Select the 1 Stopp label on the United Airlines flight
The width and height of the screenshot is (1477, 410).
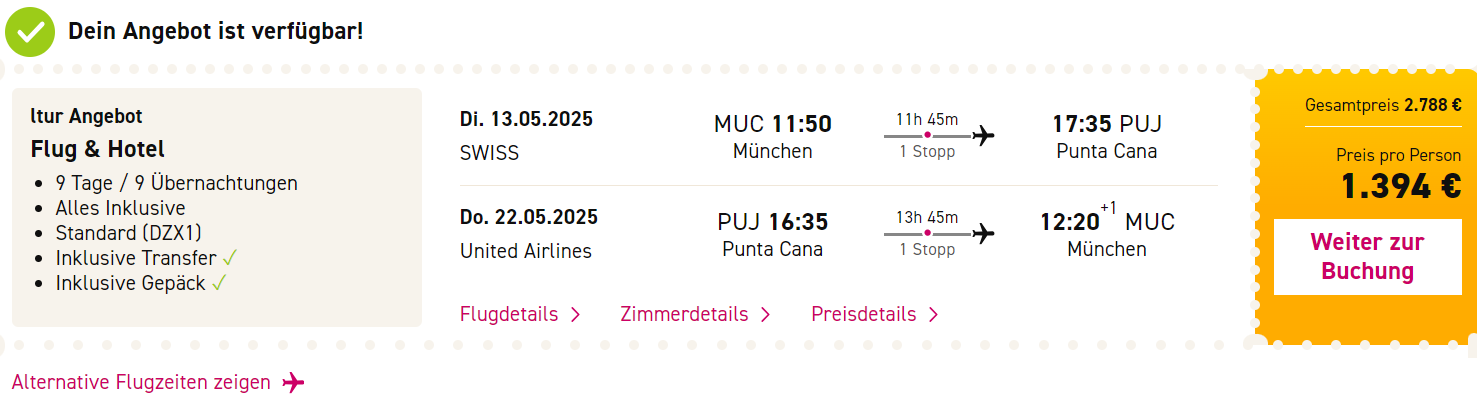coord(927,250)
